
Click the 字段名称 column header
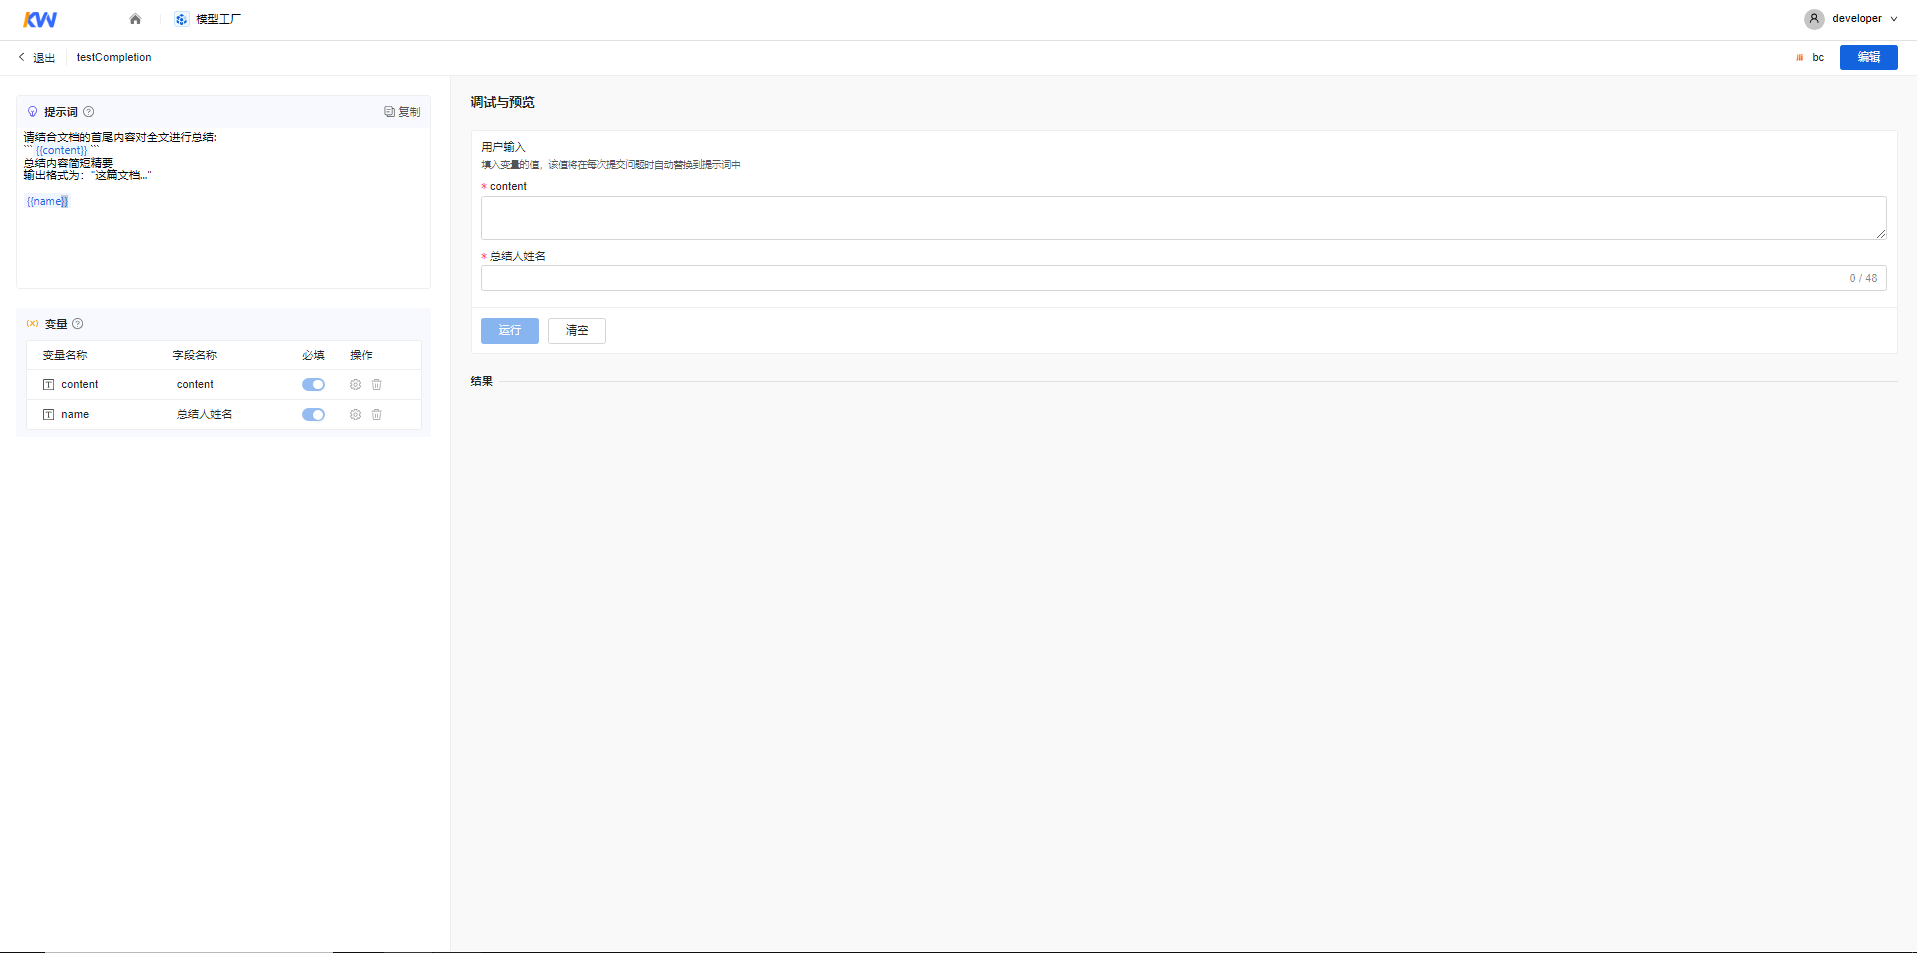(194, 355)
